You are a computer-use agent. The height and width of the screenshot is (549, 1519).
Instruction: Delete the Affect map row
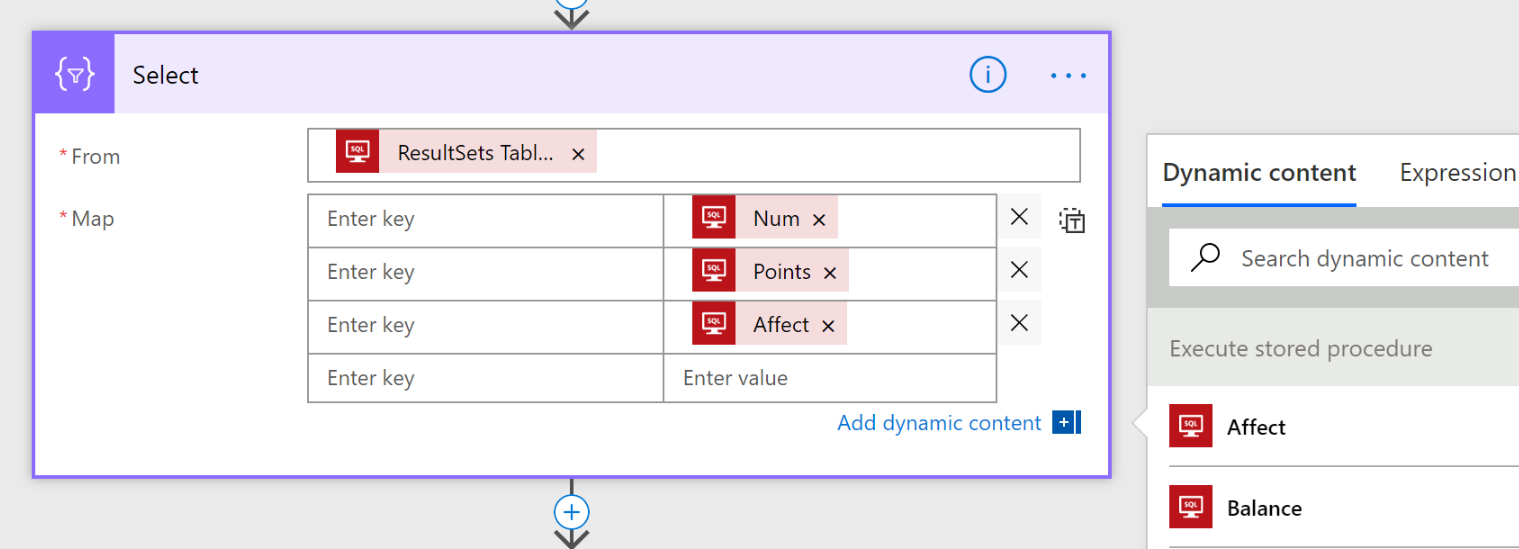(x=1019, y=323)
